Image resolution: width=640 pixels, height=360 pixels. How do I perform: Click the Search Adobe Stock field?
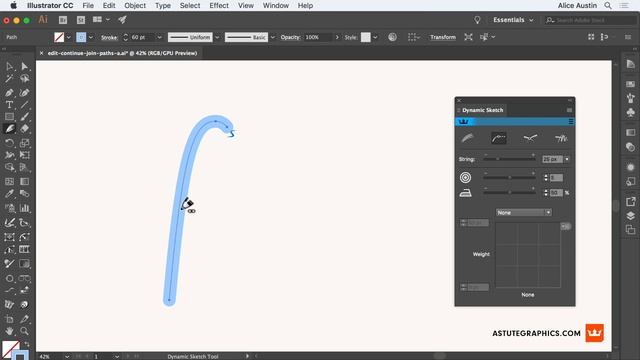pyautogui.click(x=590, y=20)
